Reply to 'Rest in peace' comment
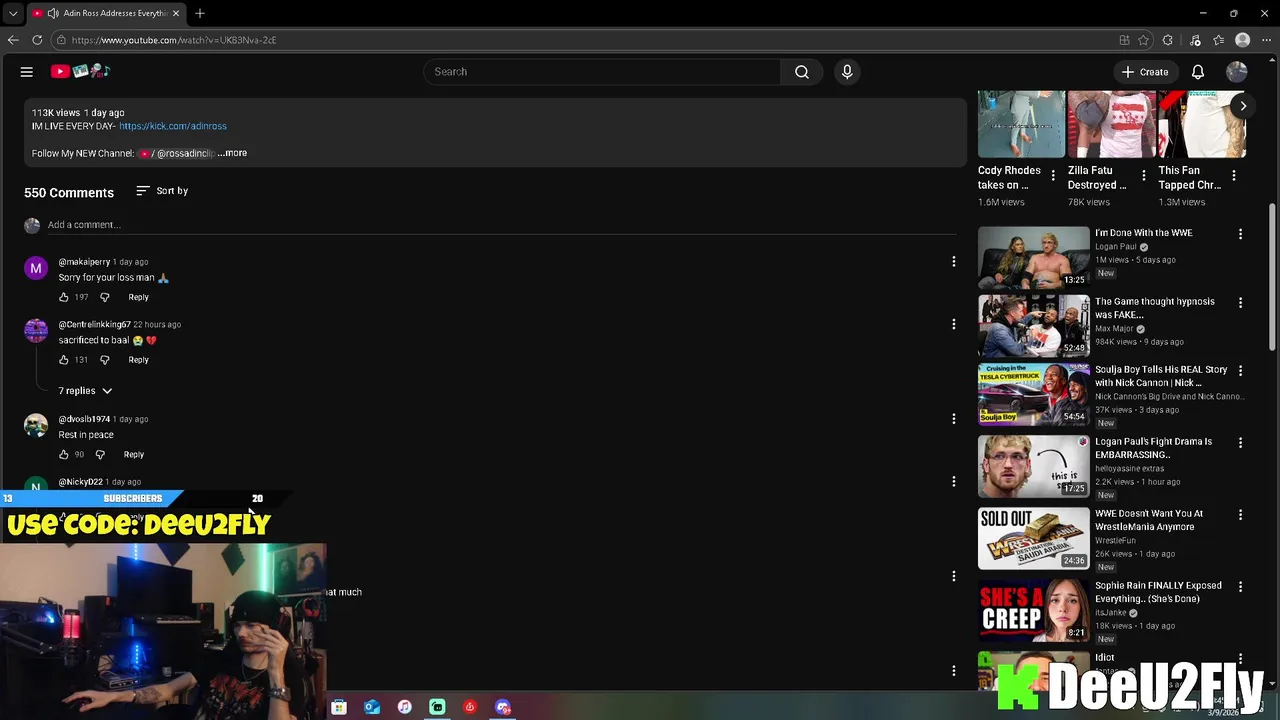1280x720 pixels. (134, 455)
